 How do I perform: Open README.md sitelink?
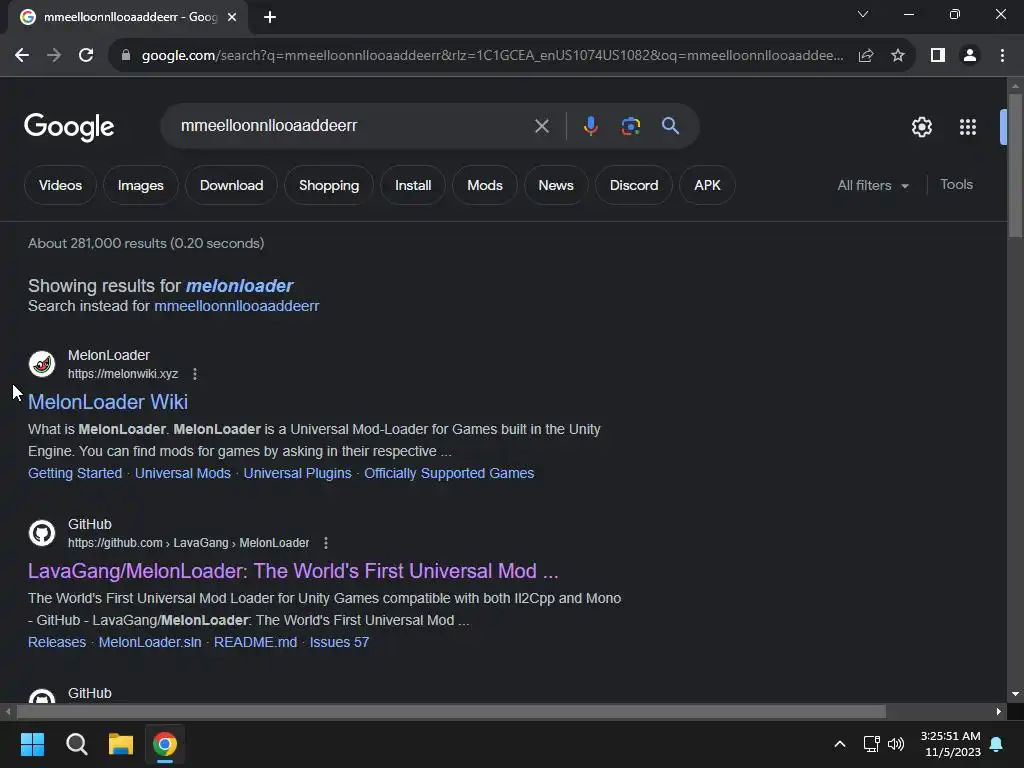255,643
